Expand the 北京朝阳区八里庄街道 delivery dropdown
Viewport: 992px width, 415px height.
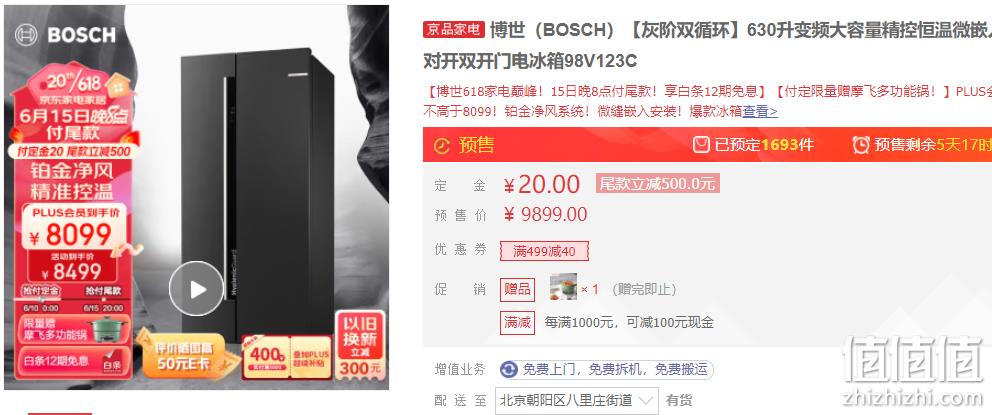576,400
